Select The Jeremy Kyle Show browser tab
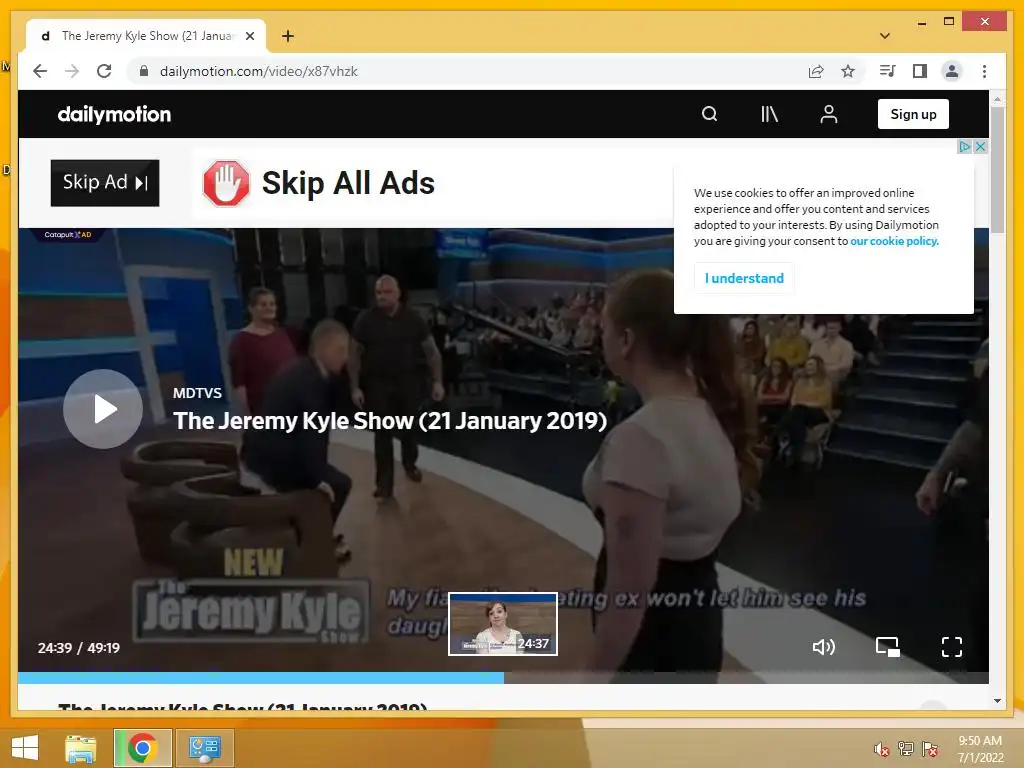The image size is (1024, 768). point(146,36)
